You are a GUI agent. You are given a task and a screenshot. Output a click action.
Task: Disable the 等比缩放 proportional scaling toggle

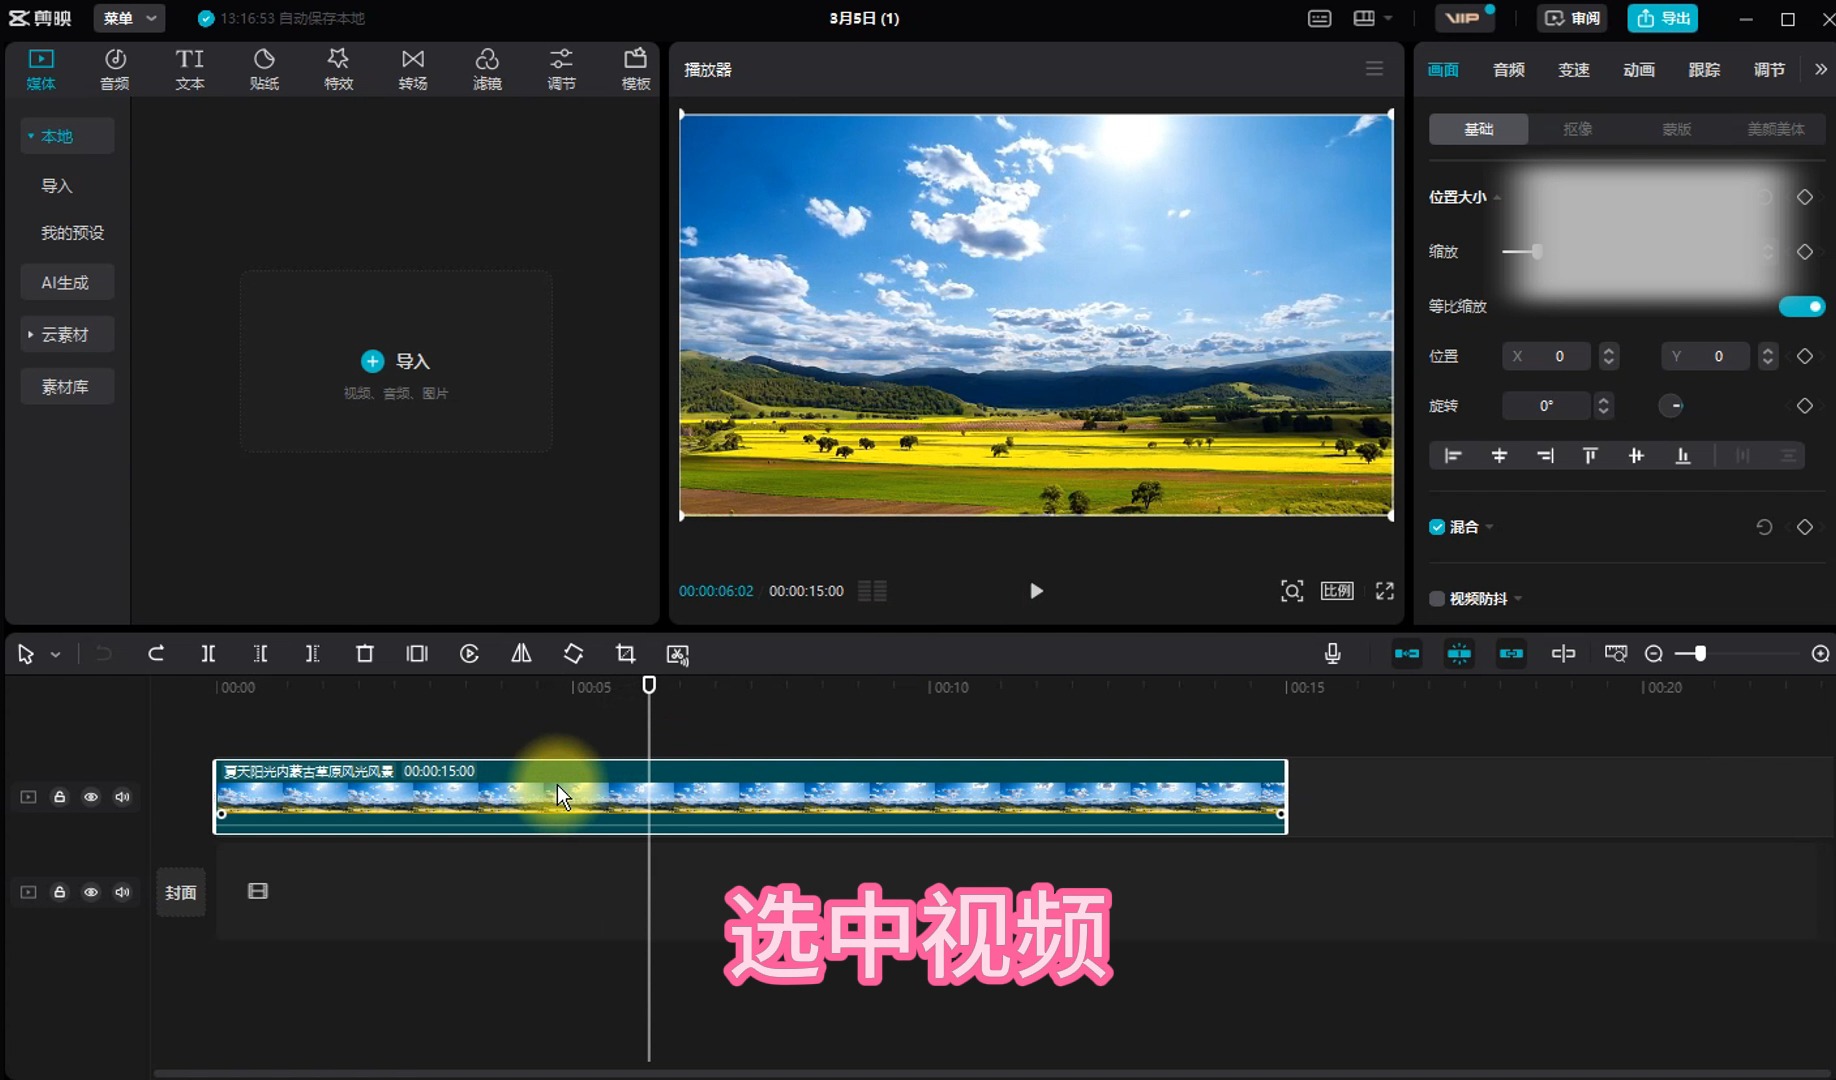click(x=1802, y=307)
